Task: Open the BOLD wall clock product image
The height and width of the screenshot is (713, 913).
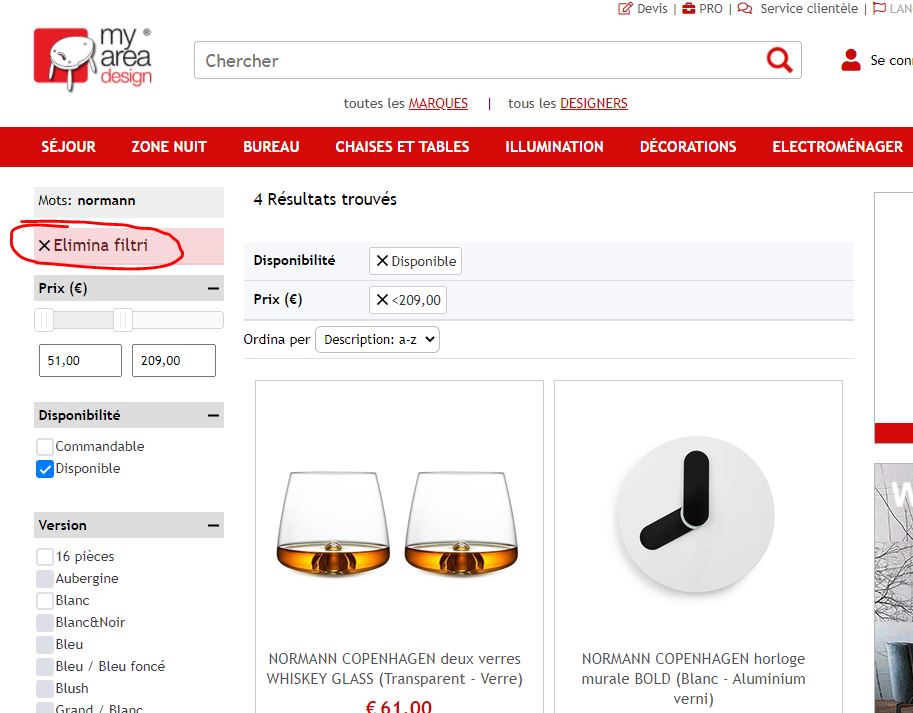Action: coord(696,515)
